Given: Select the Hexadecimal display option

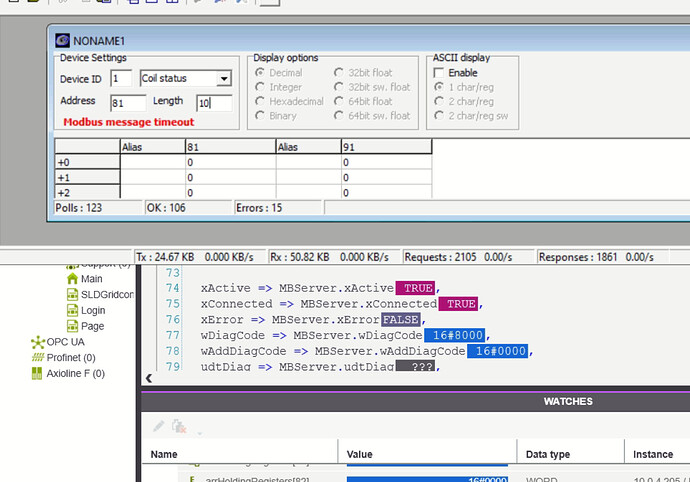Looking at the screenshot, I should (260, 101).
